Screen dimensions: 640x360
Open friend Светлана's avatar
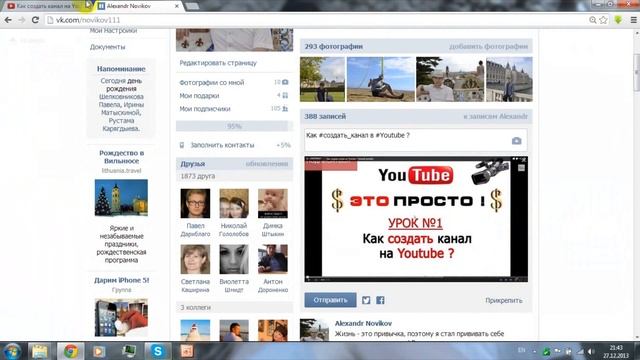[195, 259]
